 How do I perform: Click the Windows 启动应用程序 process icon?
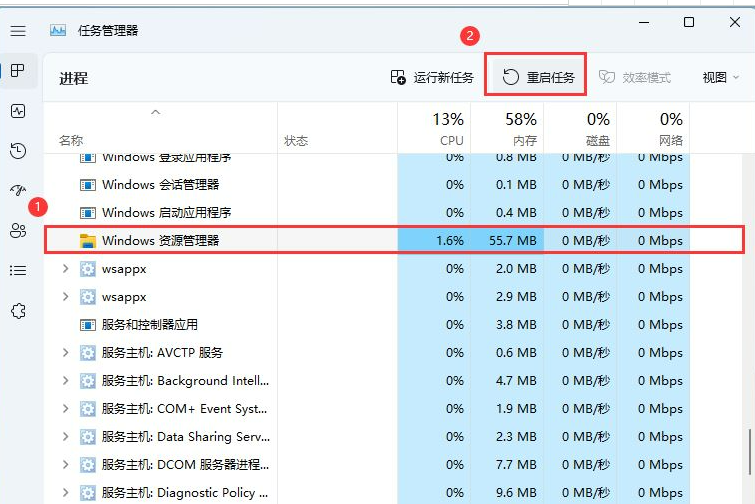pyautogui.click(x=88, y=213)
